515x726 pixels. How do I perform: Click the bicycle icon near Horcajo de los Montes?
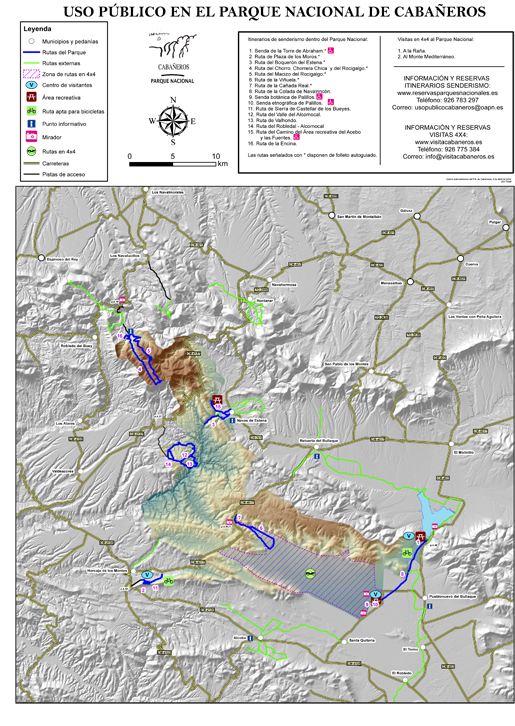click(x=169, y=581)
